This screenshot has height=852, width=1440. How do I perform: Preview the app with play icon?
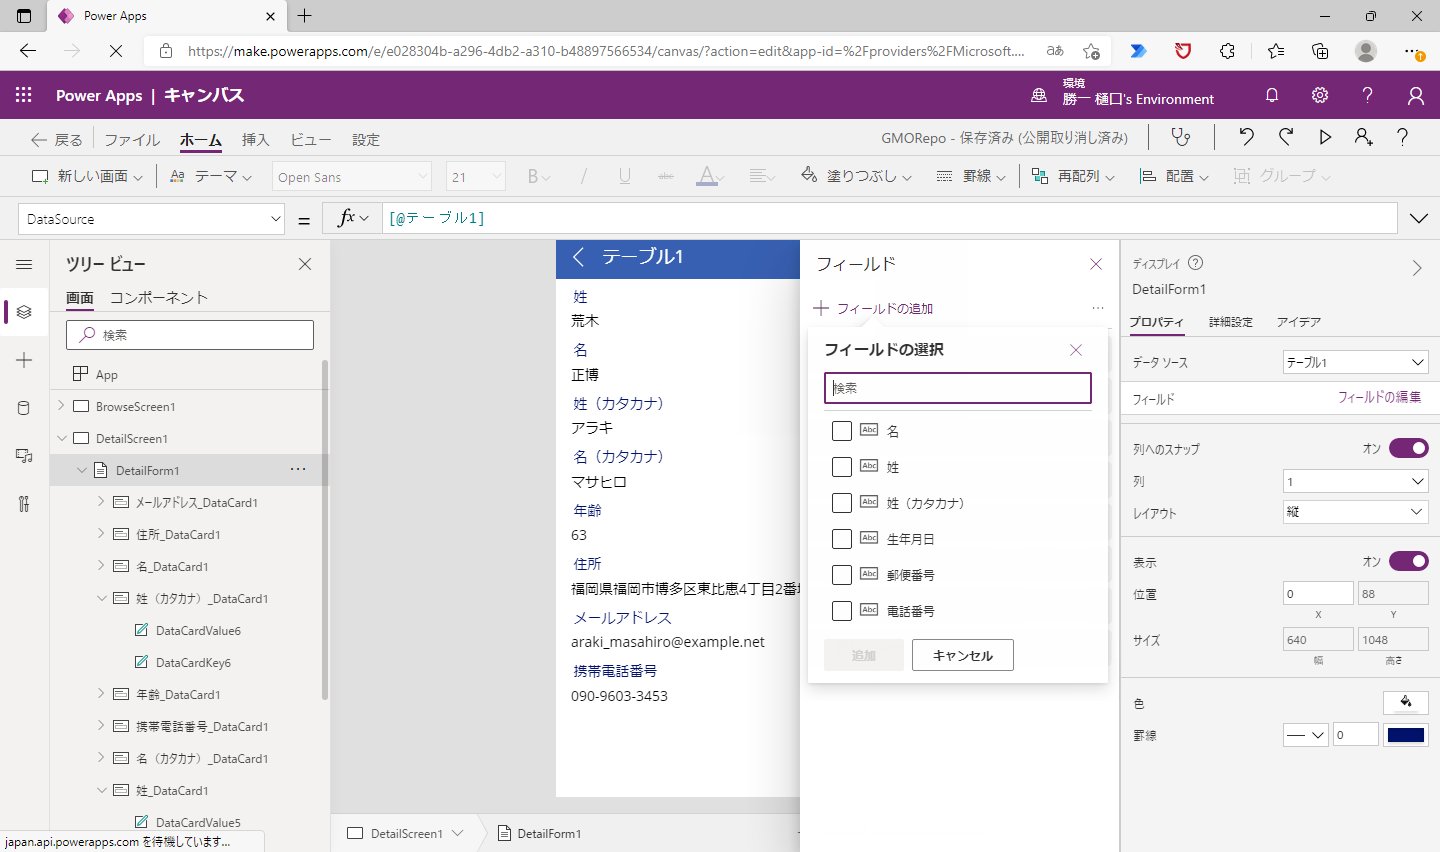[x=1325, y=137]
